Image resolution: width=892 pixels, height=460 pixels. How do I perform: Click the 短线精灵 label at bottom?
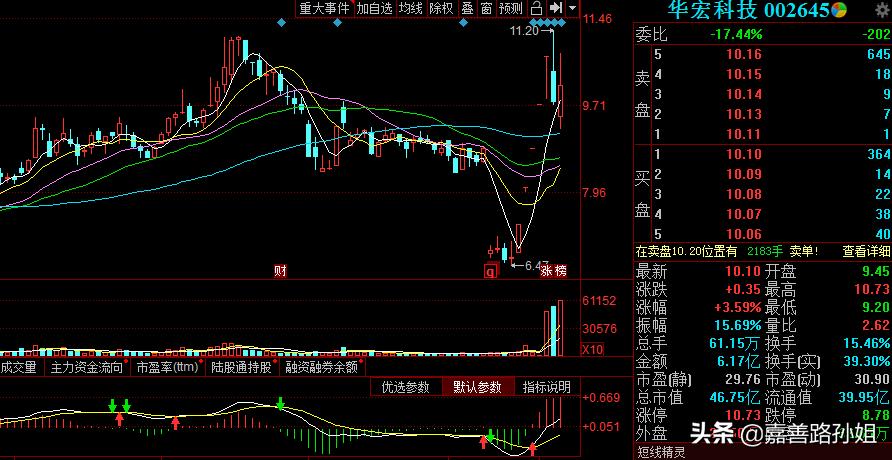click(662, 453)
